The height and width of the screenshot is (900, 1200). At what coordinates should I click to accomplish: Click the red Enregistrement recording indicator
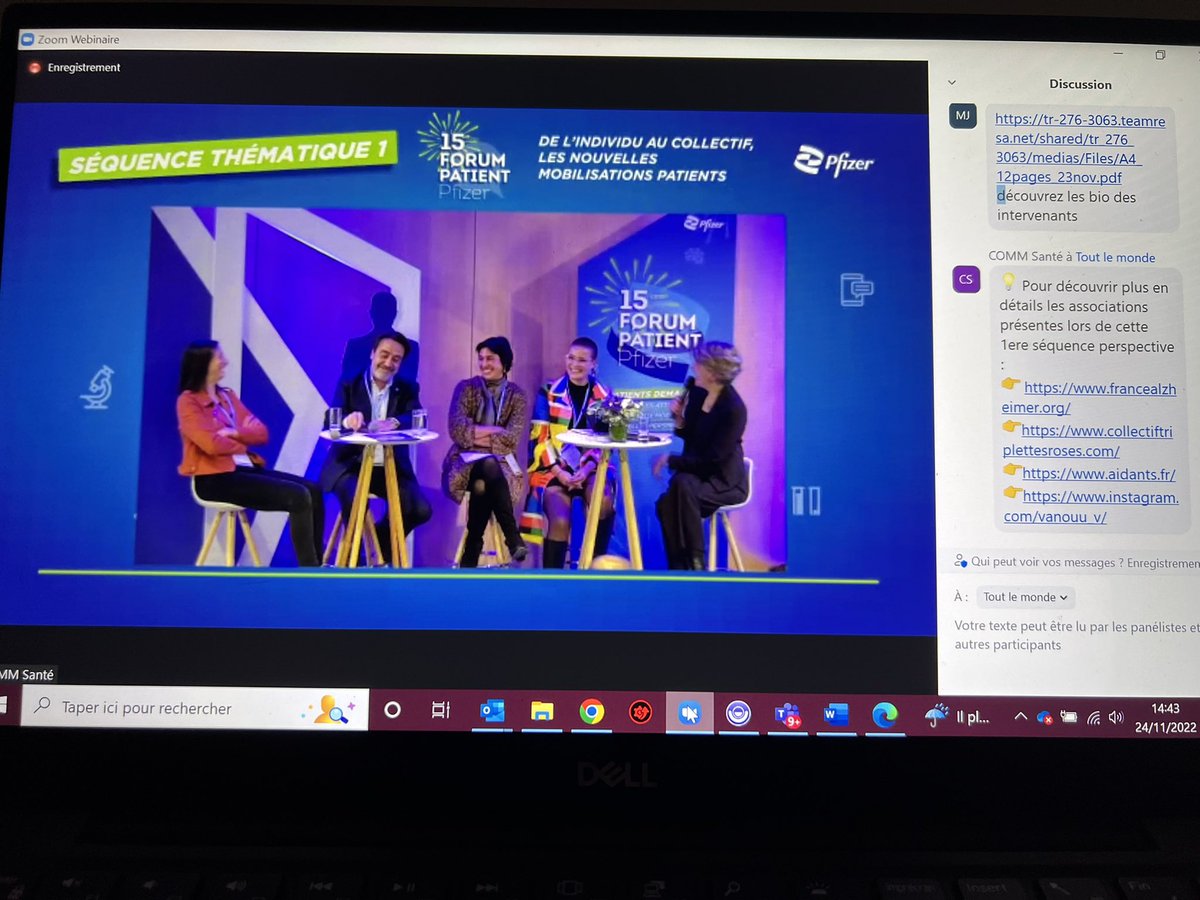(x=75, y=67)
